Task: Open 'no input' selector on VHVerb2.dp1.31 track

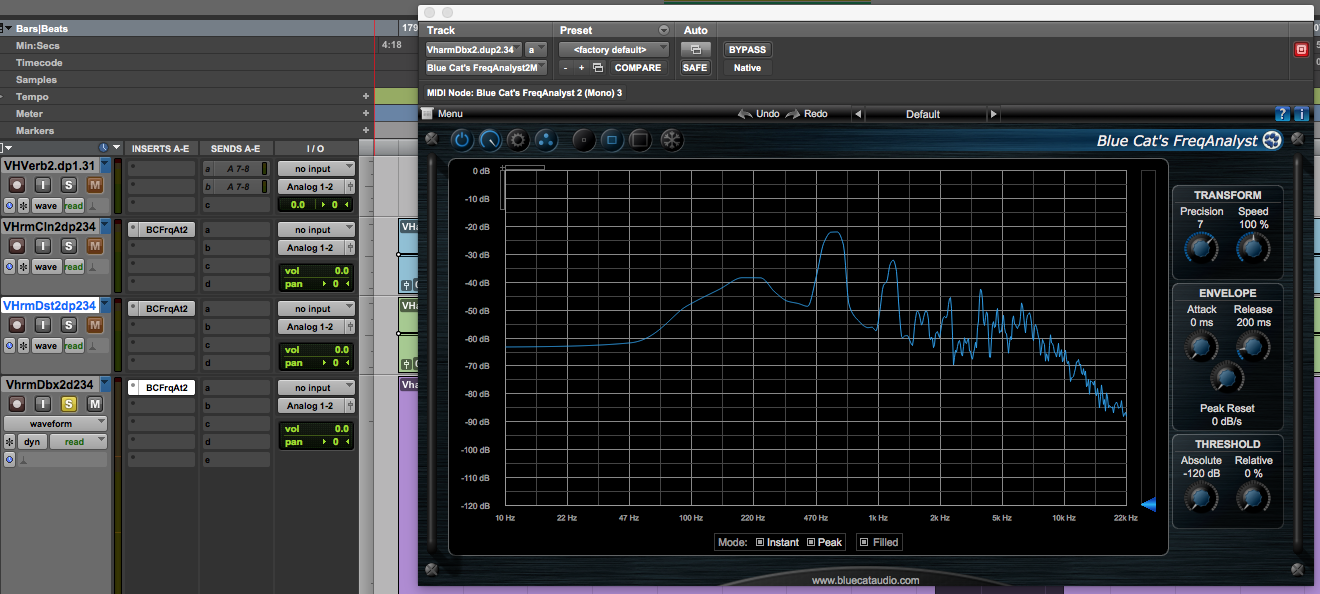Action: tap(316, 168)
